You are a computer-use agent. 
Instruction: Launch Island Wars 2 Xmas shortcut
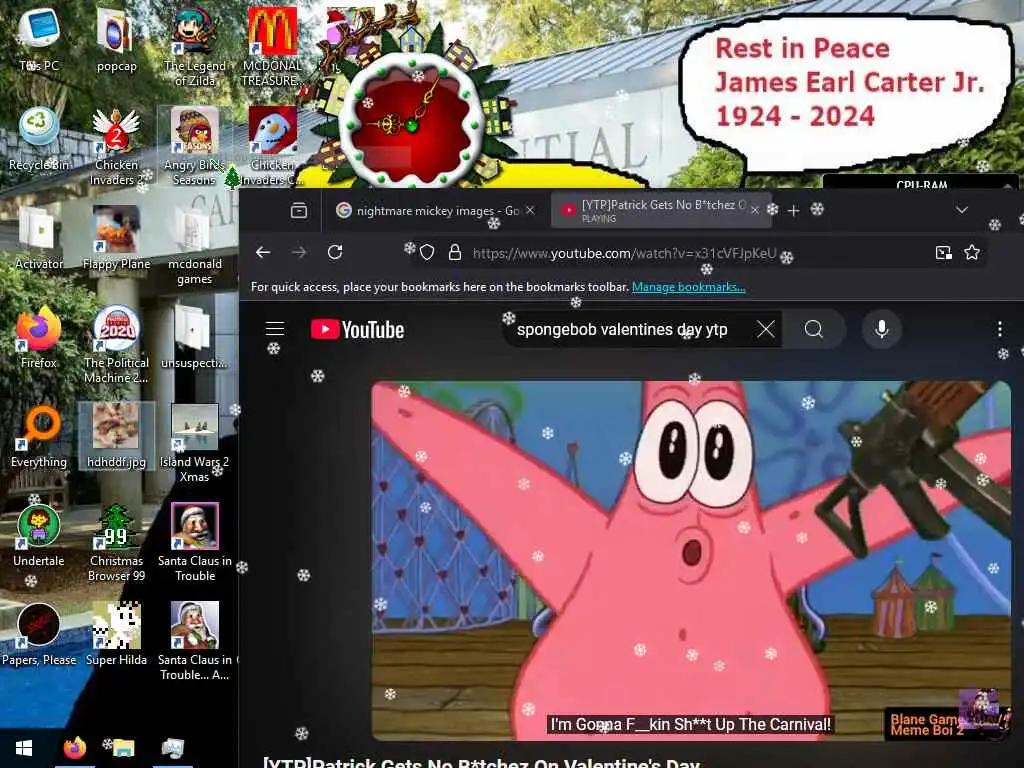[195, 443]
